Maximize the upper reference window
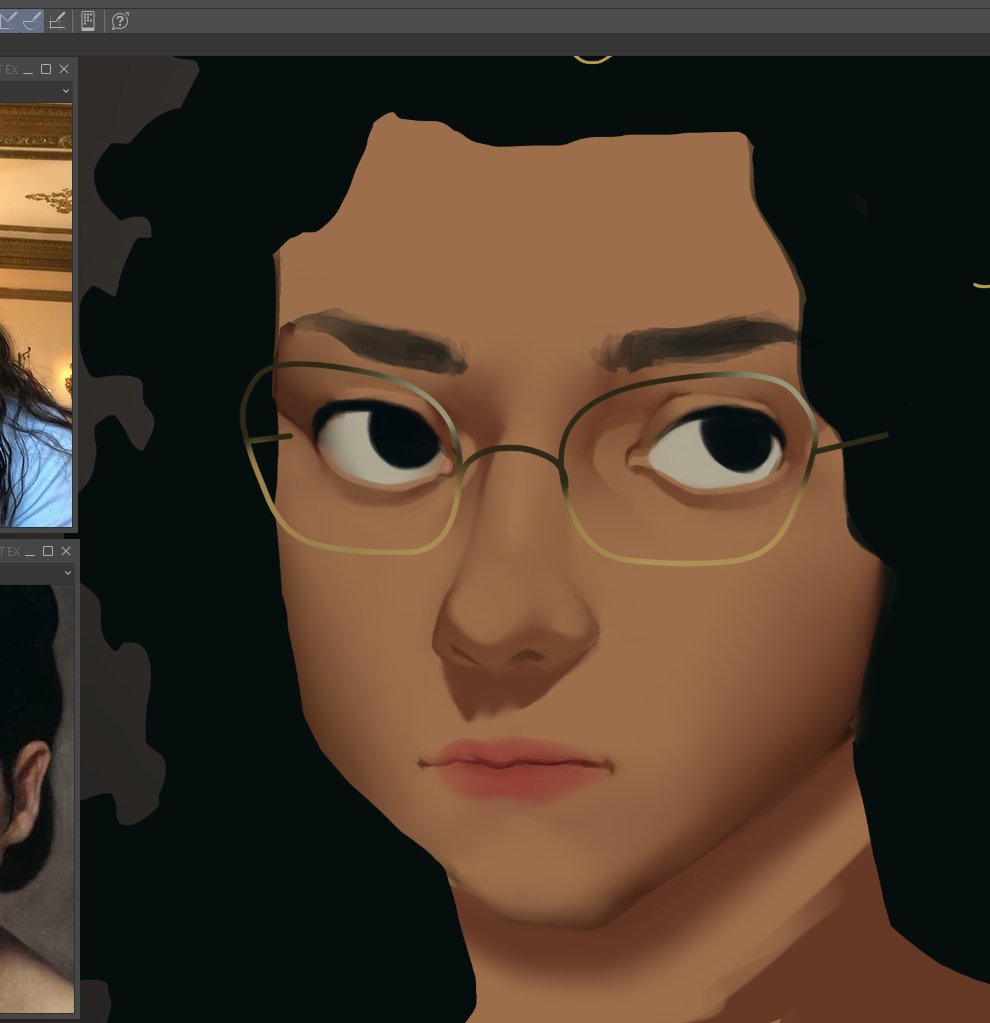 click(x=46, y=69)
